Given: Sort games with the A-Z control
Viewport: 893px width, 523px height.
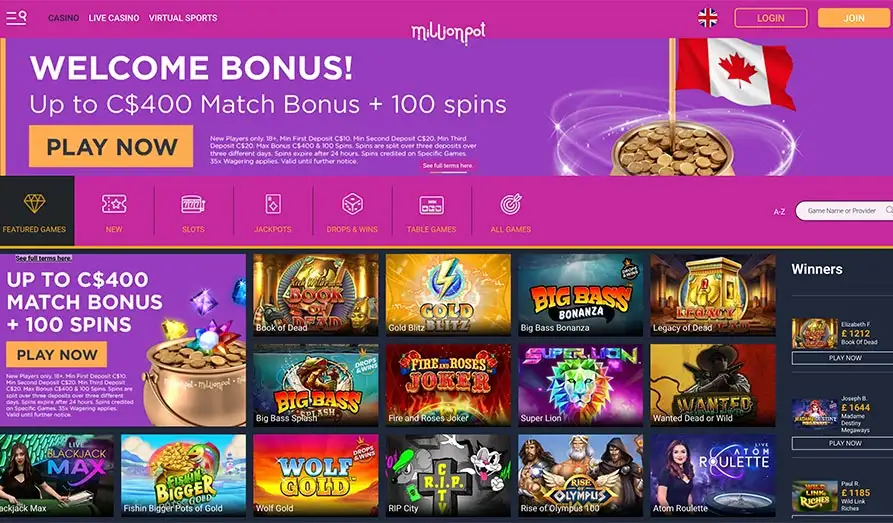Looking at the screenshot, I should [779, 211].
